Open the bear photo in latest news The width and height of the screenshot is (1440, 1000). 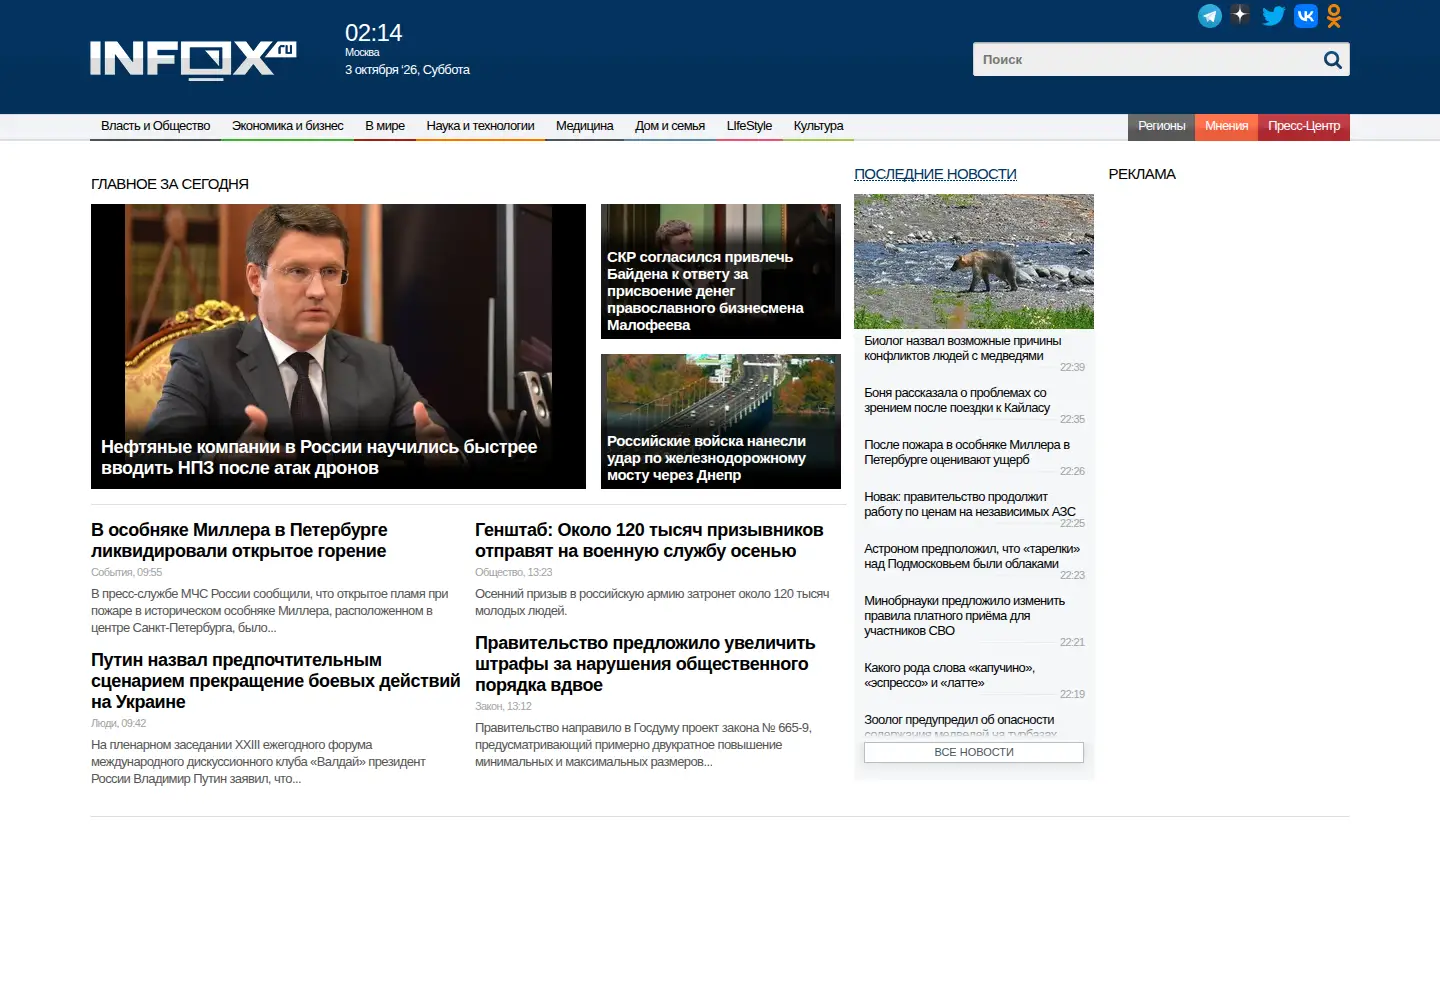point(974,261)
